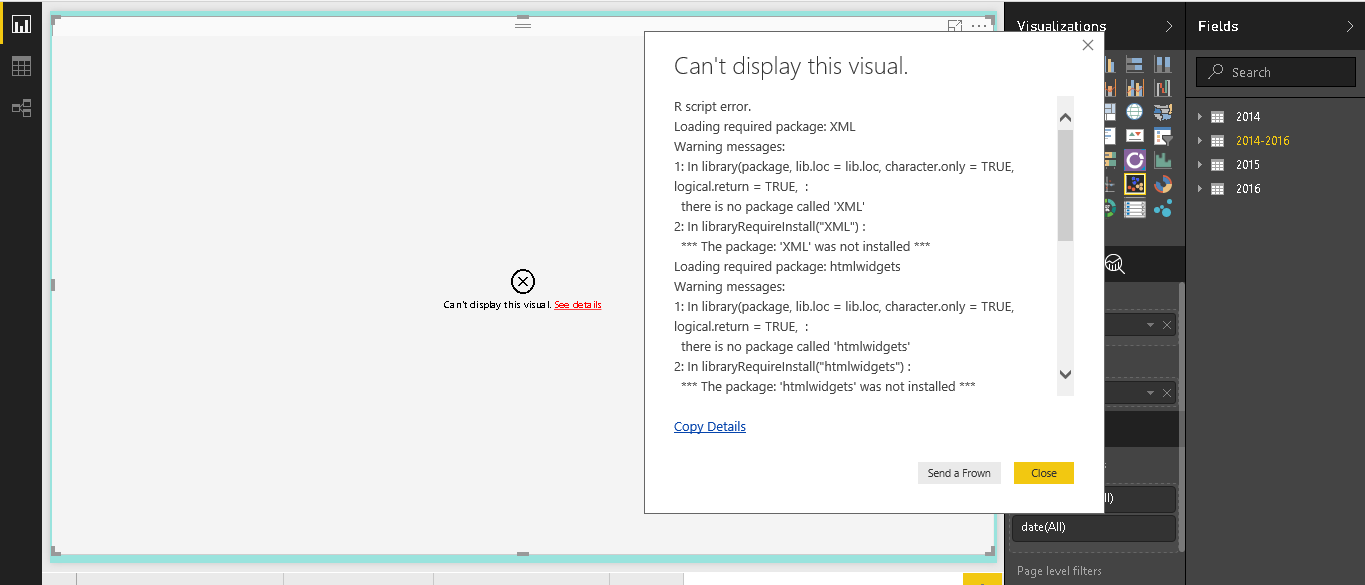The width and height of the screenshot is (1365, 585).
Task: Select the globe Map visualization
Action: click(1134, 112)
